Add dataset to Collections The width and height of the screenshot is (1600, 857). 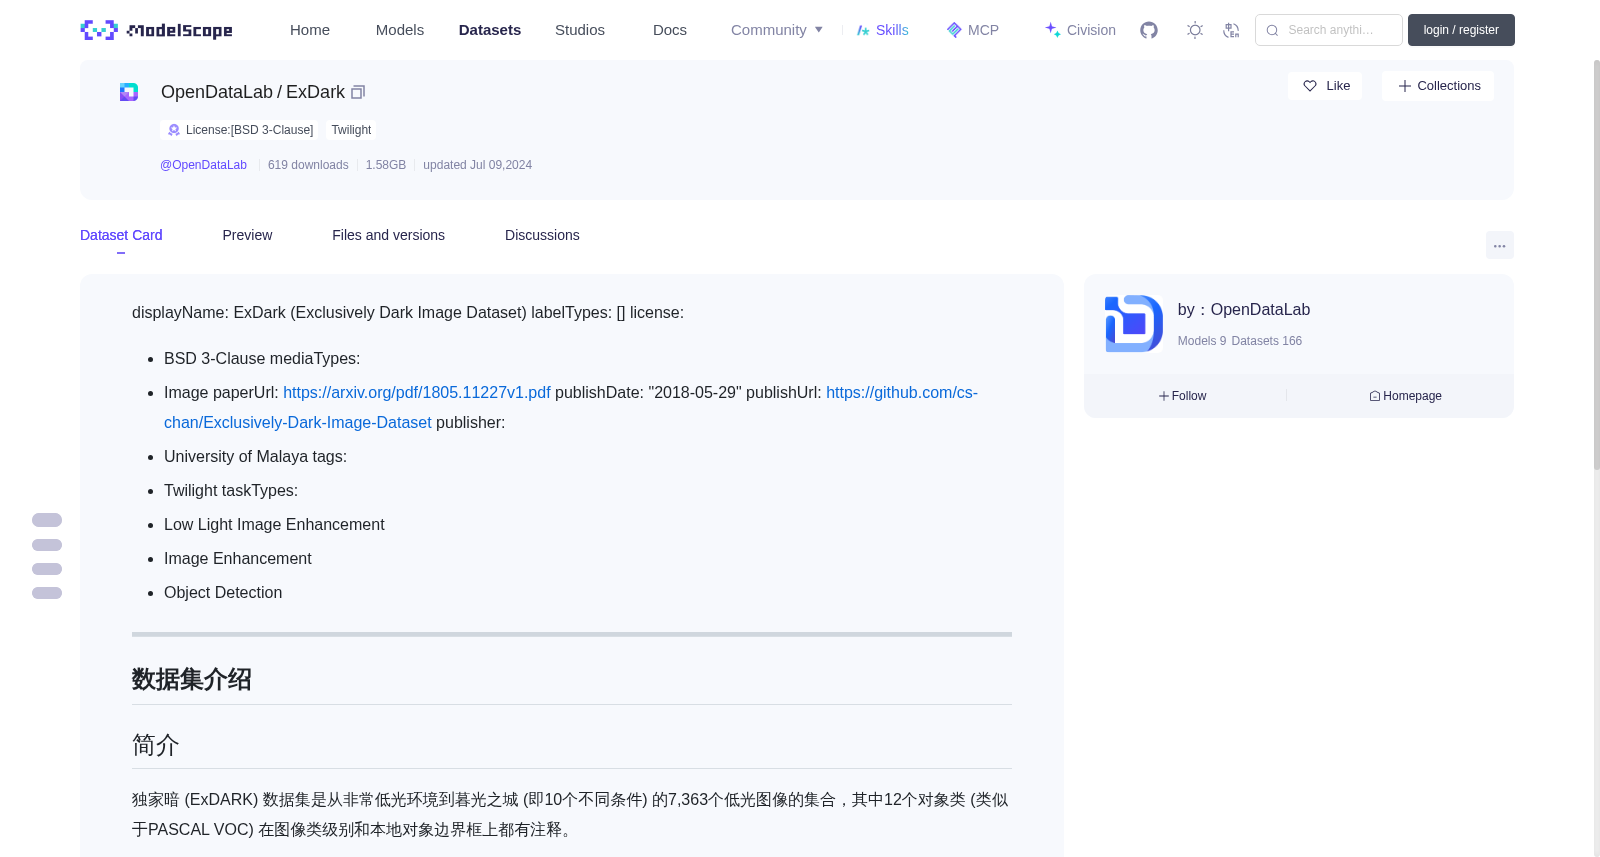pos(1438,86)
